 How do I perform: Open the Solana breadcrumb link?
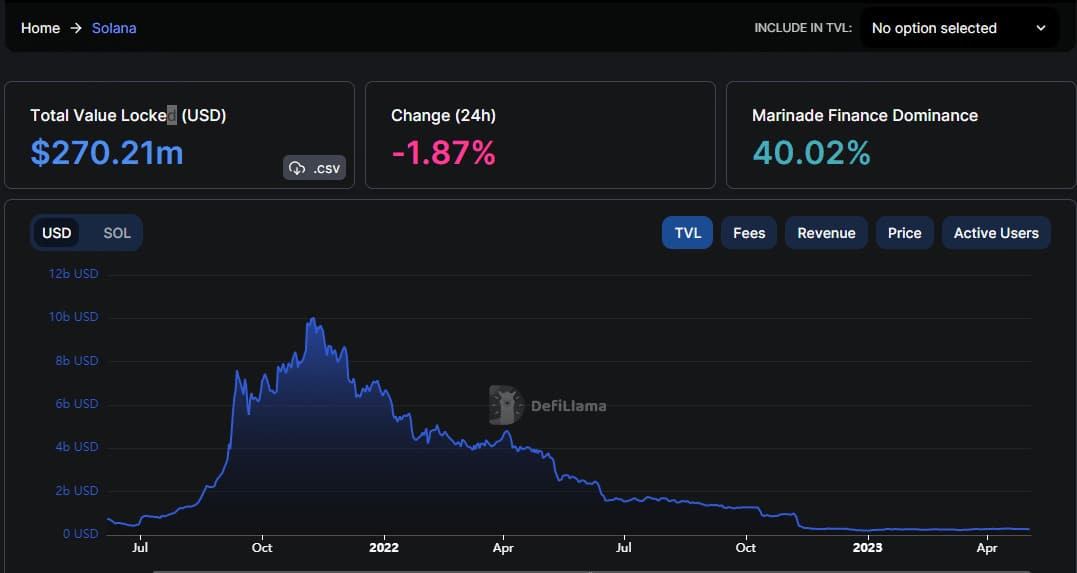(x=114, y=28)
